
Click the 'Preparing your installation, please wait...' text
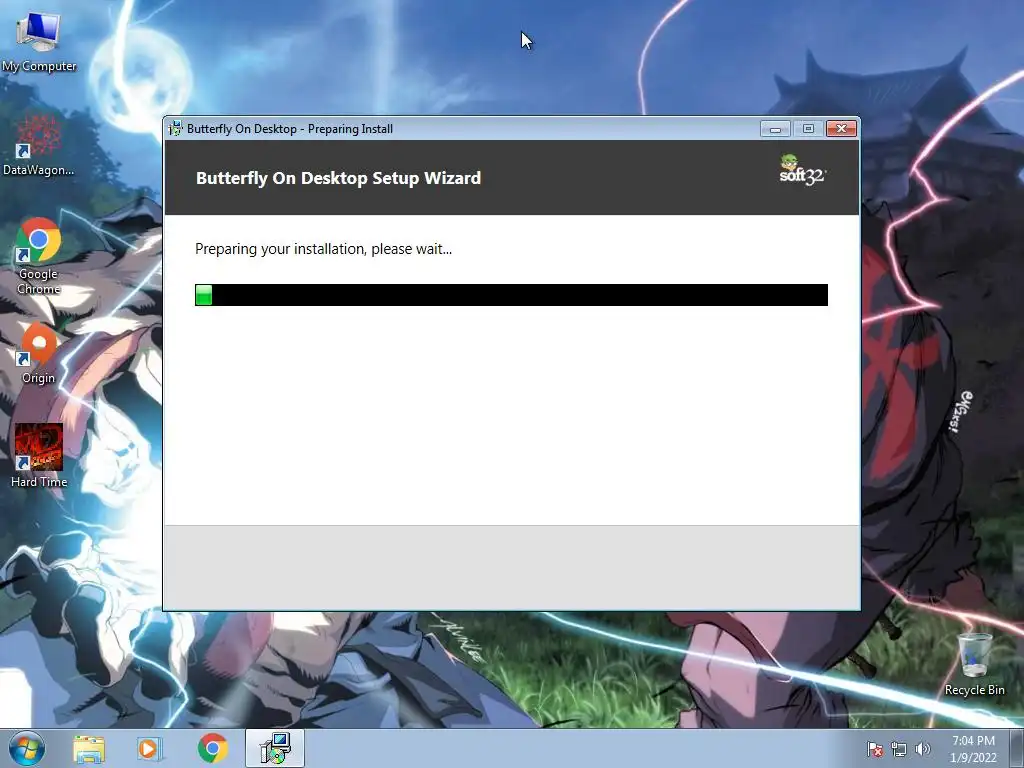pos(323,249)
